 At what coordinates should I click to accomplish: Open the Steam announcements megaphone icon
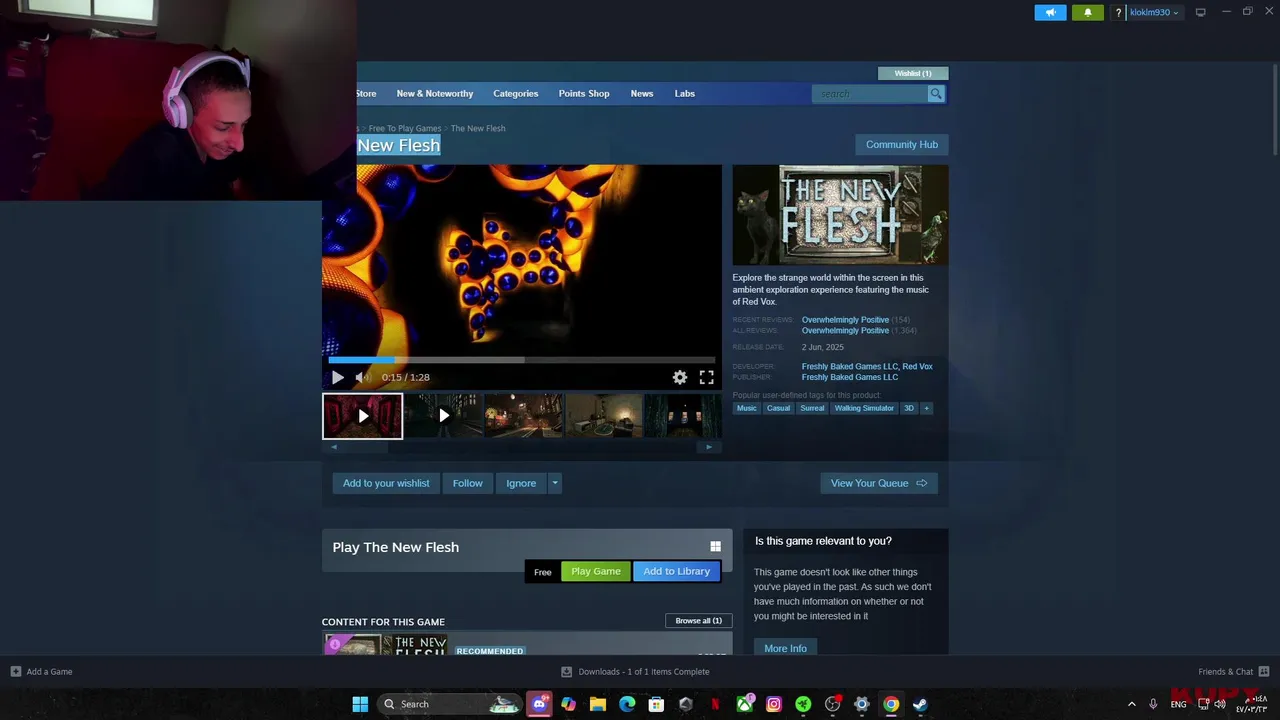pyautogui.click(x=1050, y=13)
